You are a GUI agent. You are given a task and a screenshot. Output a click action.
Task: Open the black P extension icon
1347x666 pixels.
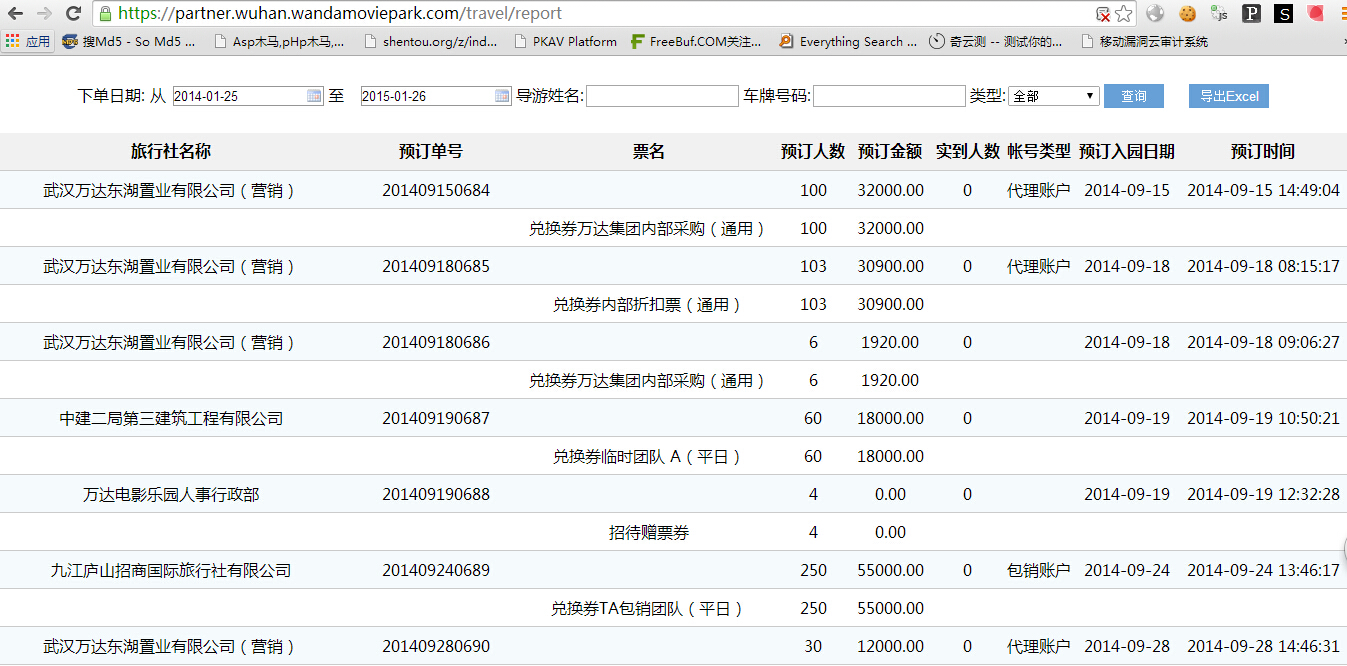pyautogui.click(x=1251, y=14)
